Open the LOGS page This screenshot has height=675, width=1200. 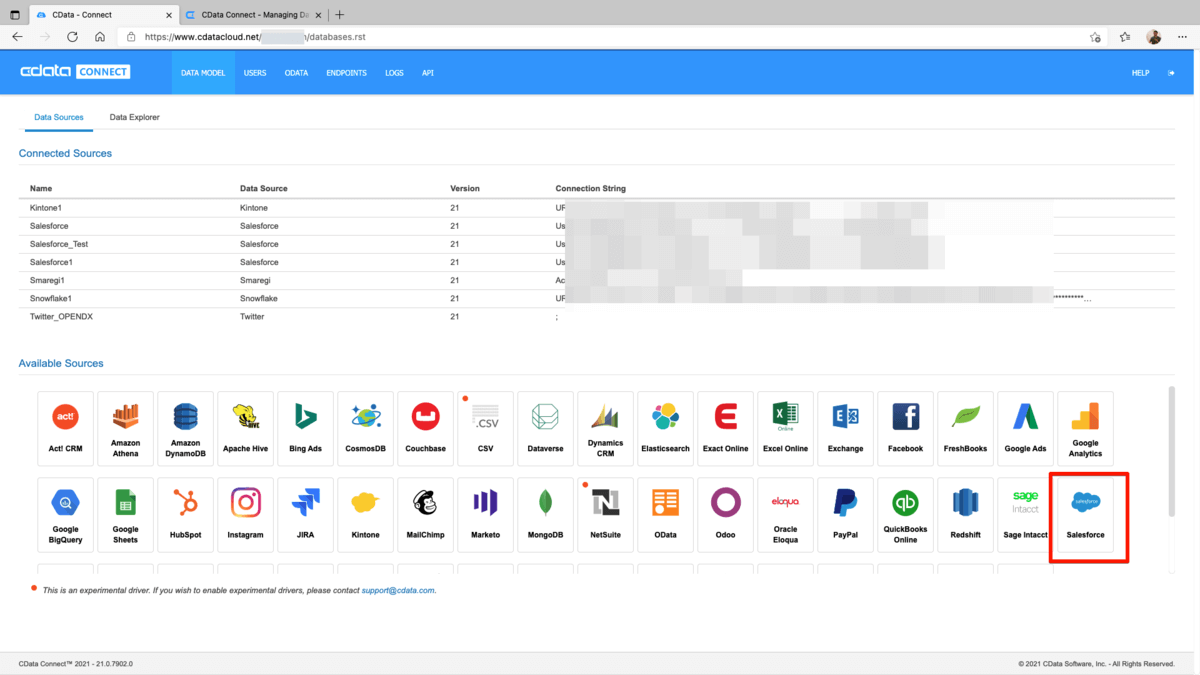(394, 73)
